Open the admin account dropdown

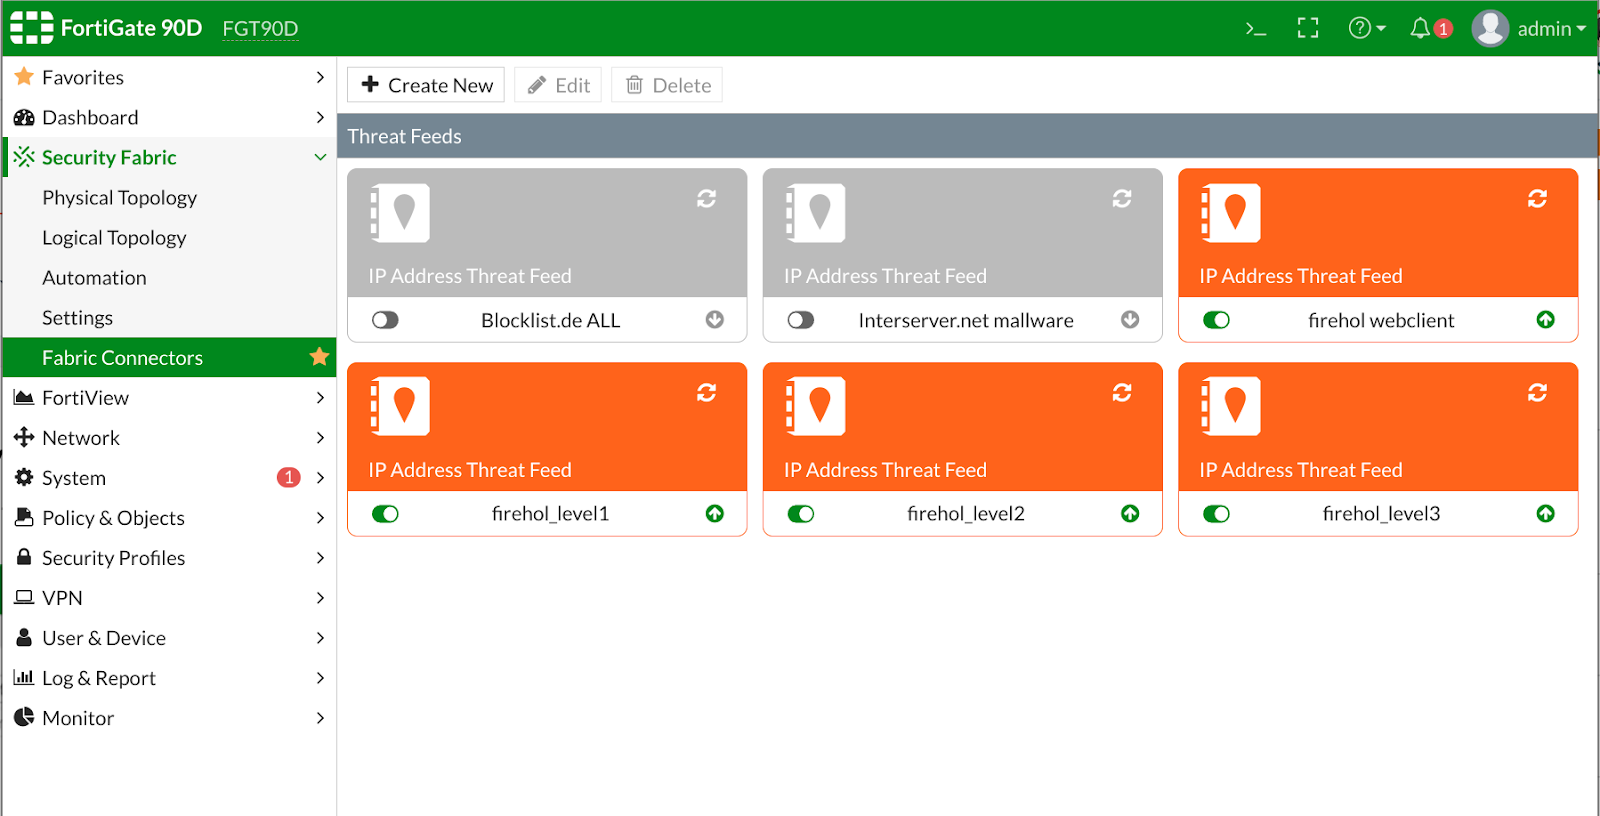[1552, 29]
